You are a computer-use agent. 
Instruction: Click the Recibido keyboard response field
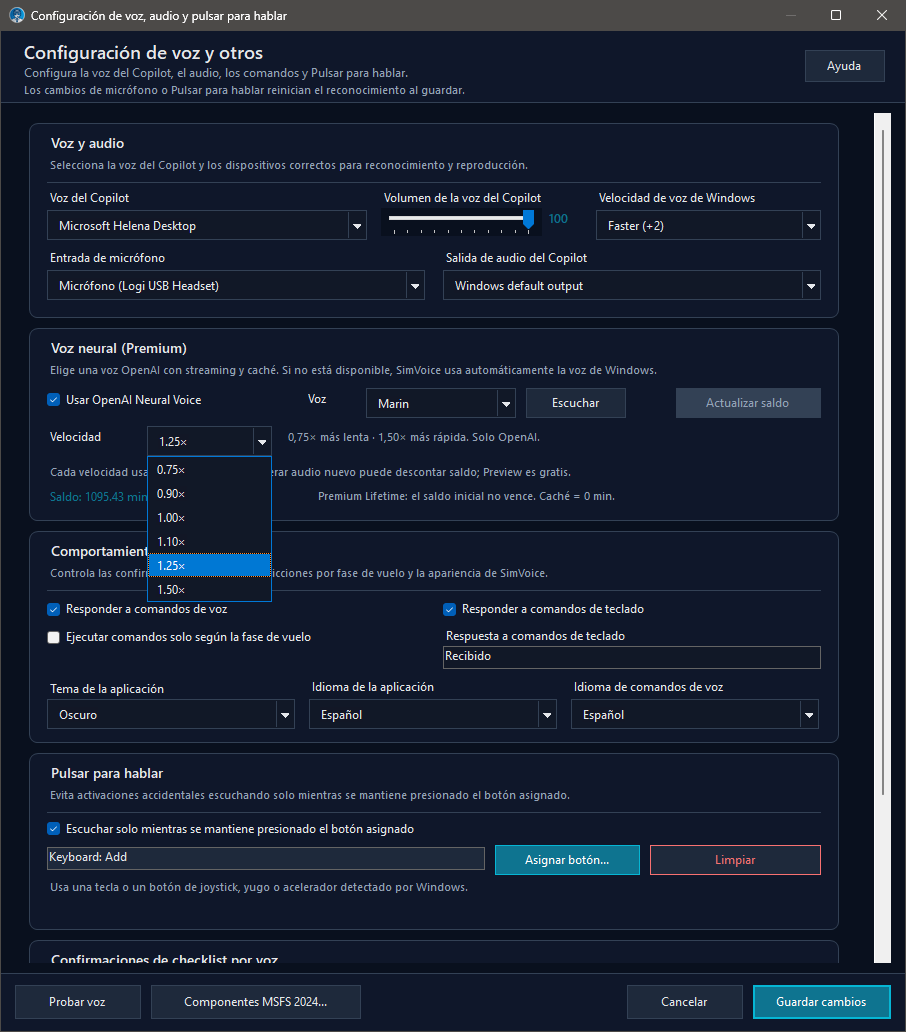[632, 657]
